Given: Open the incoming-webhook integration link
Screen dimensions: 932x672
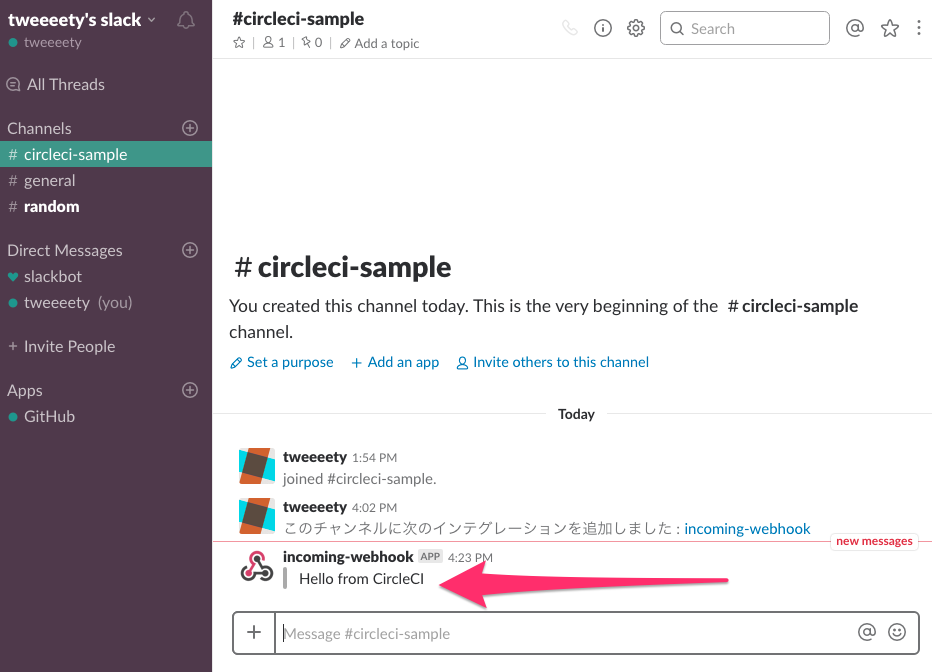Looking at the screenshot, I should tap(747, 529).
